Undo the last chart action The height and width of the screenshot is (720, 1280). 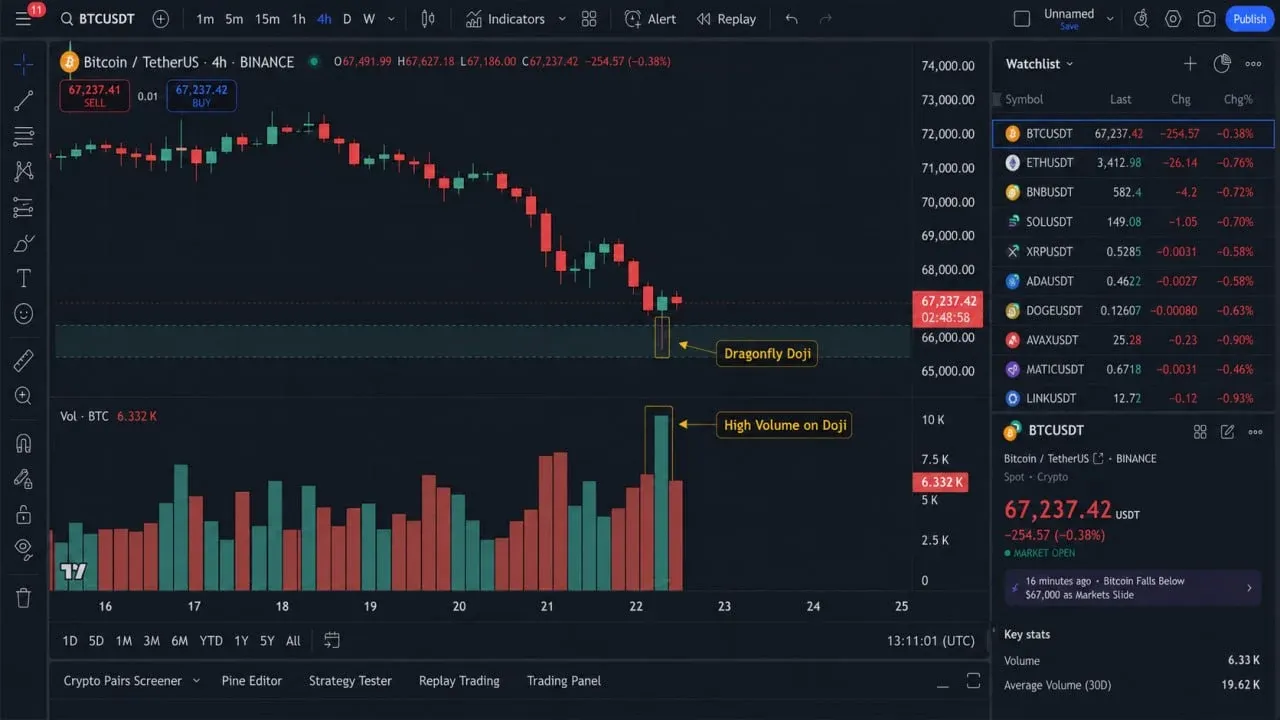click(x=792, y=19)
